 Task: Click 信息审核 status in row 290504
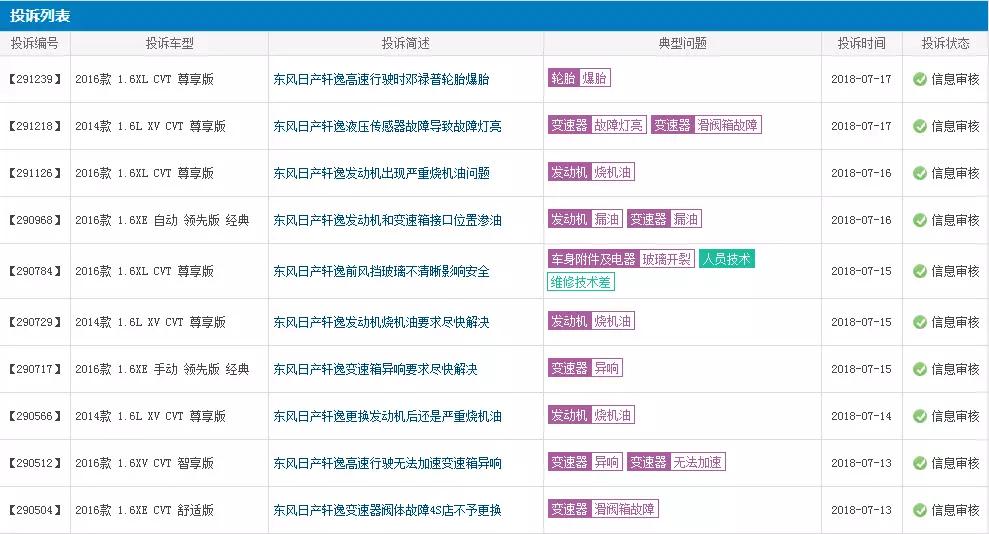coord(955,510)
